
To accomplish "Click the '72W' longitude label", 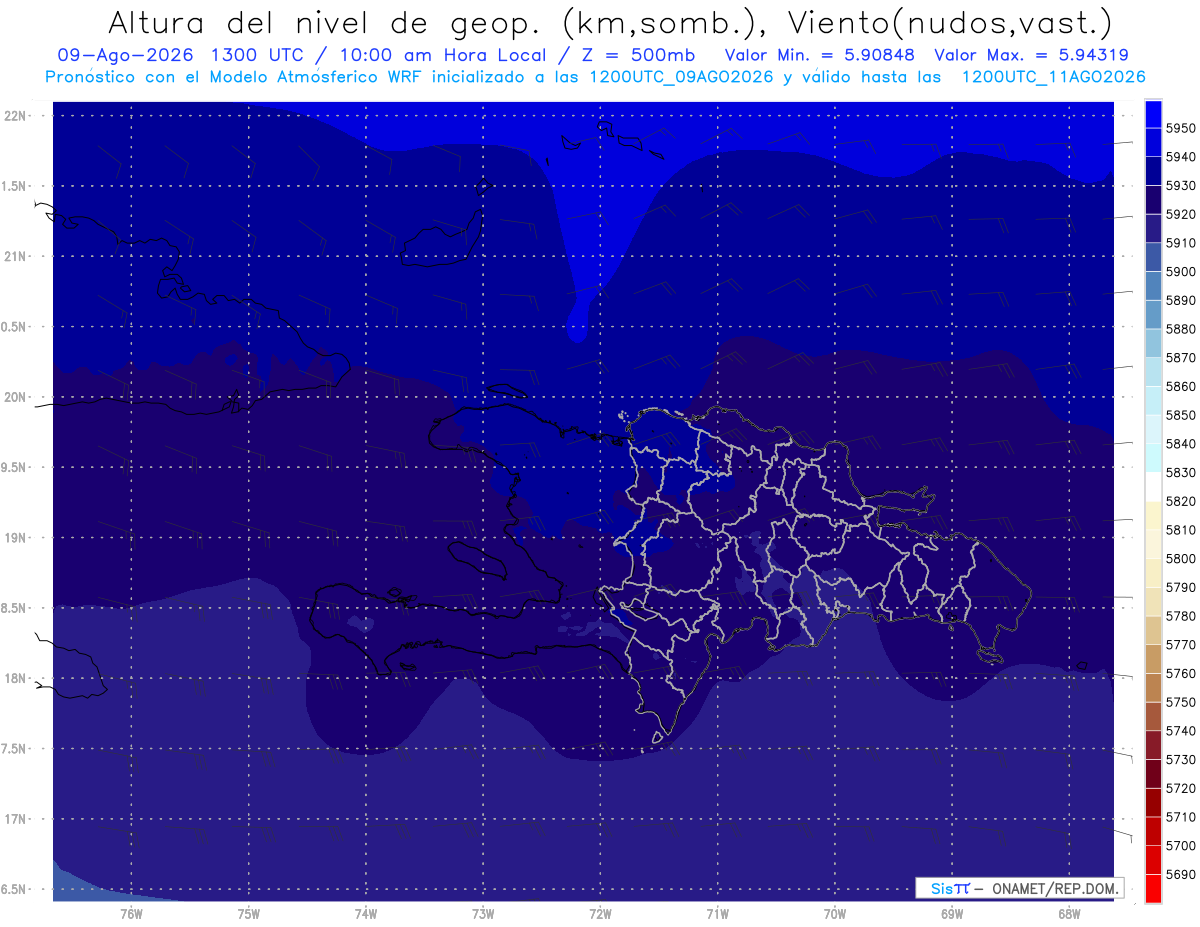I will coord(600,913).
